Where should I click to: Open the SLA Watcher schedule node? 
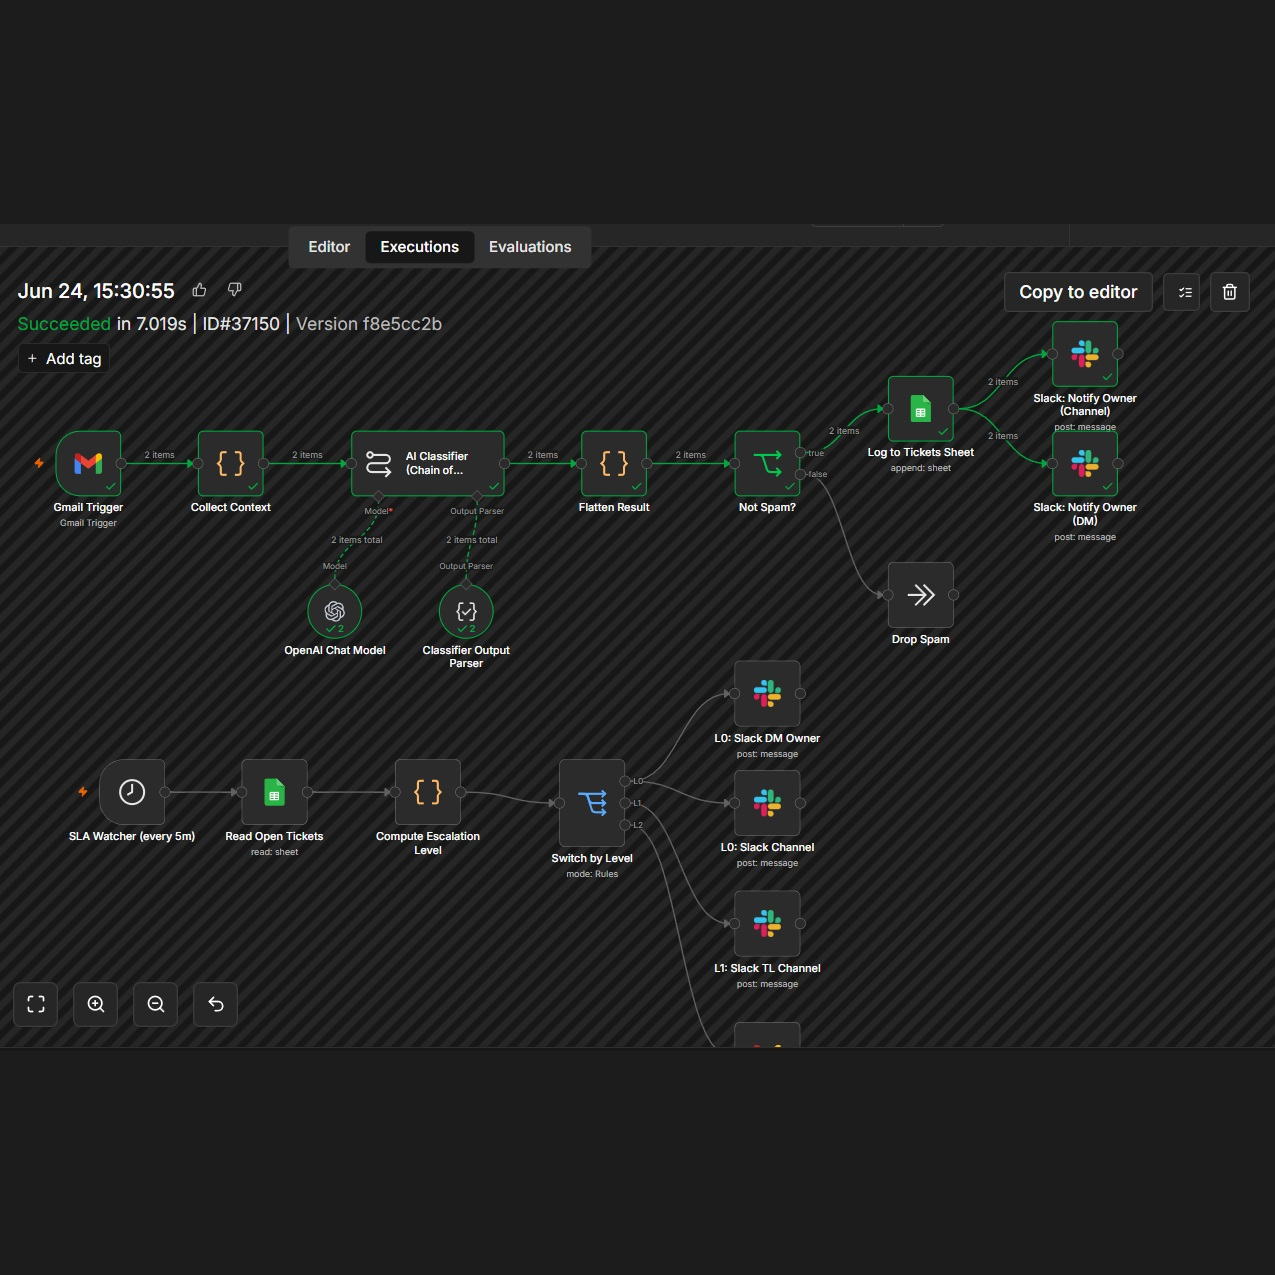(132, 792)
